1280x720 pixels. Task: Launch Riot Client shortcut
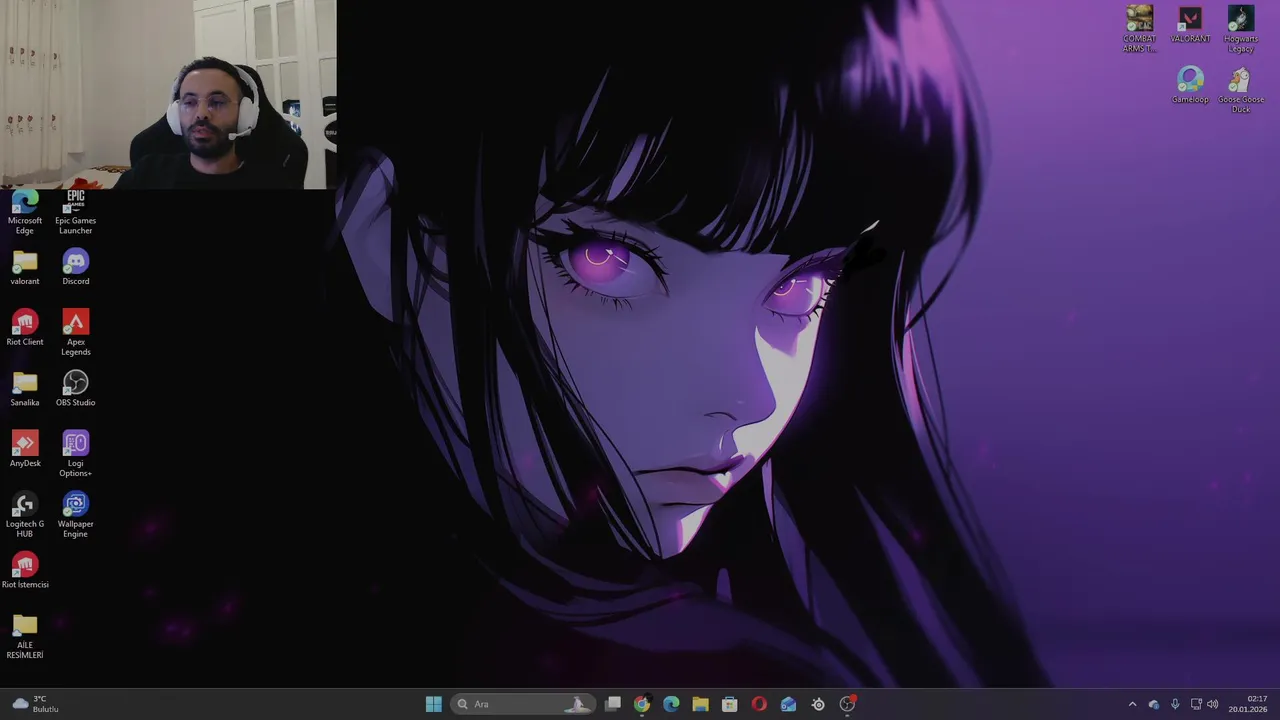(x=25, y=328)
